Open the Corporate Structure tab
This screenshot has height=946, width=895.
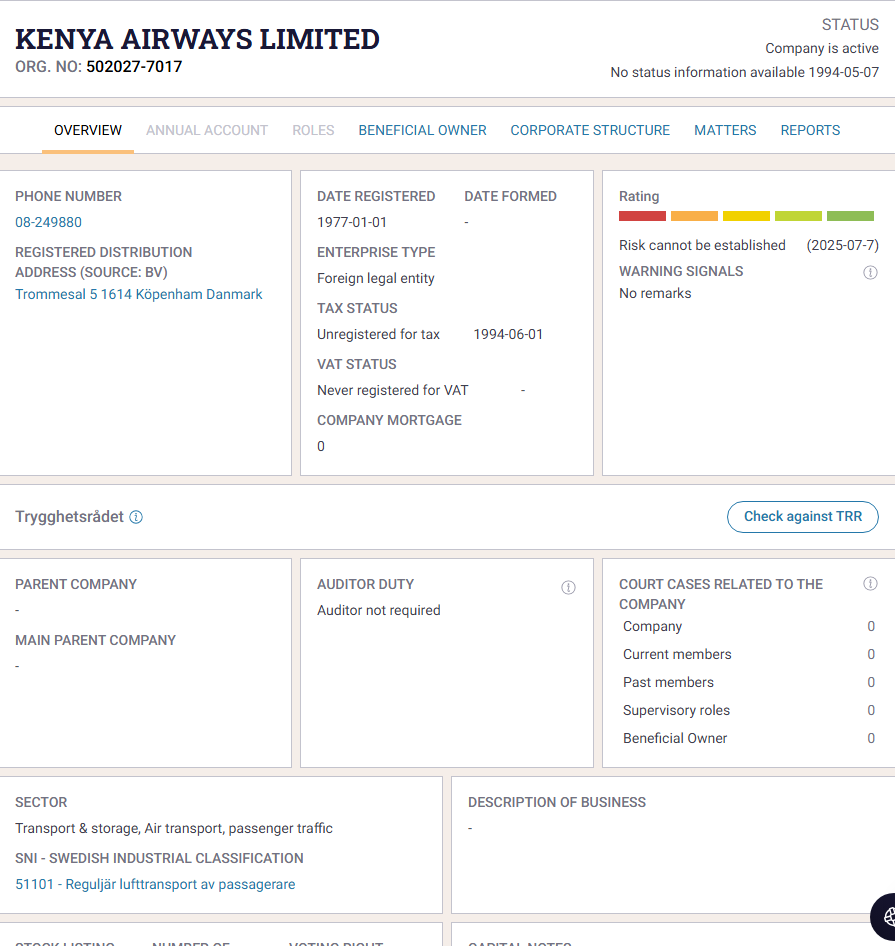[x=590, y=130]
